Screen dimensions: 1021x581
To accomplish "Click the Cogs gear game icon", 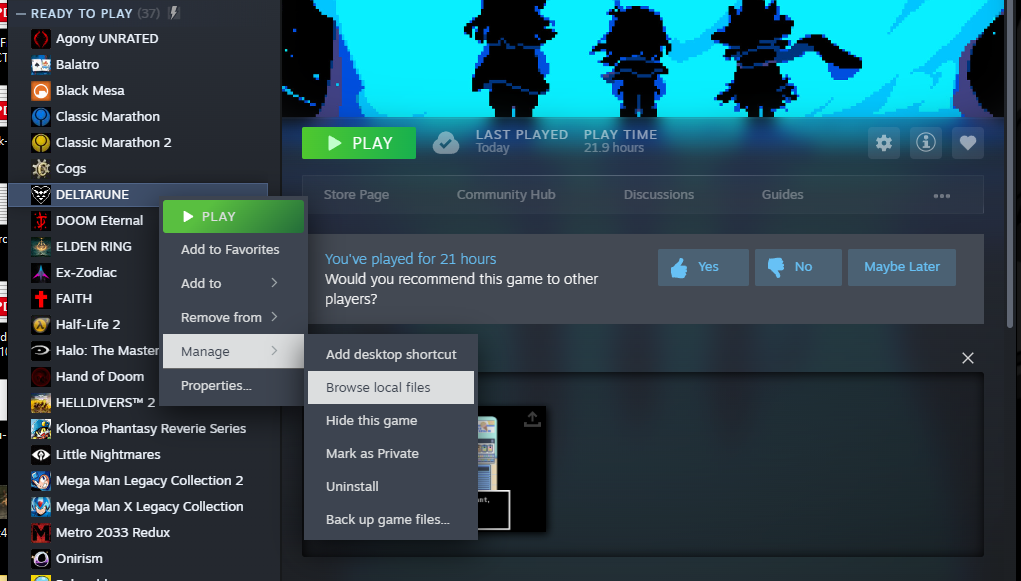I will tap(41, 169).
